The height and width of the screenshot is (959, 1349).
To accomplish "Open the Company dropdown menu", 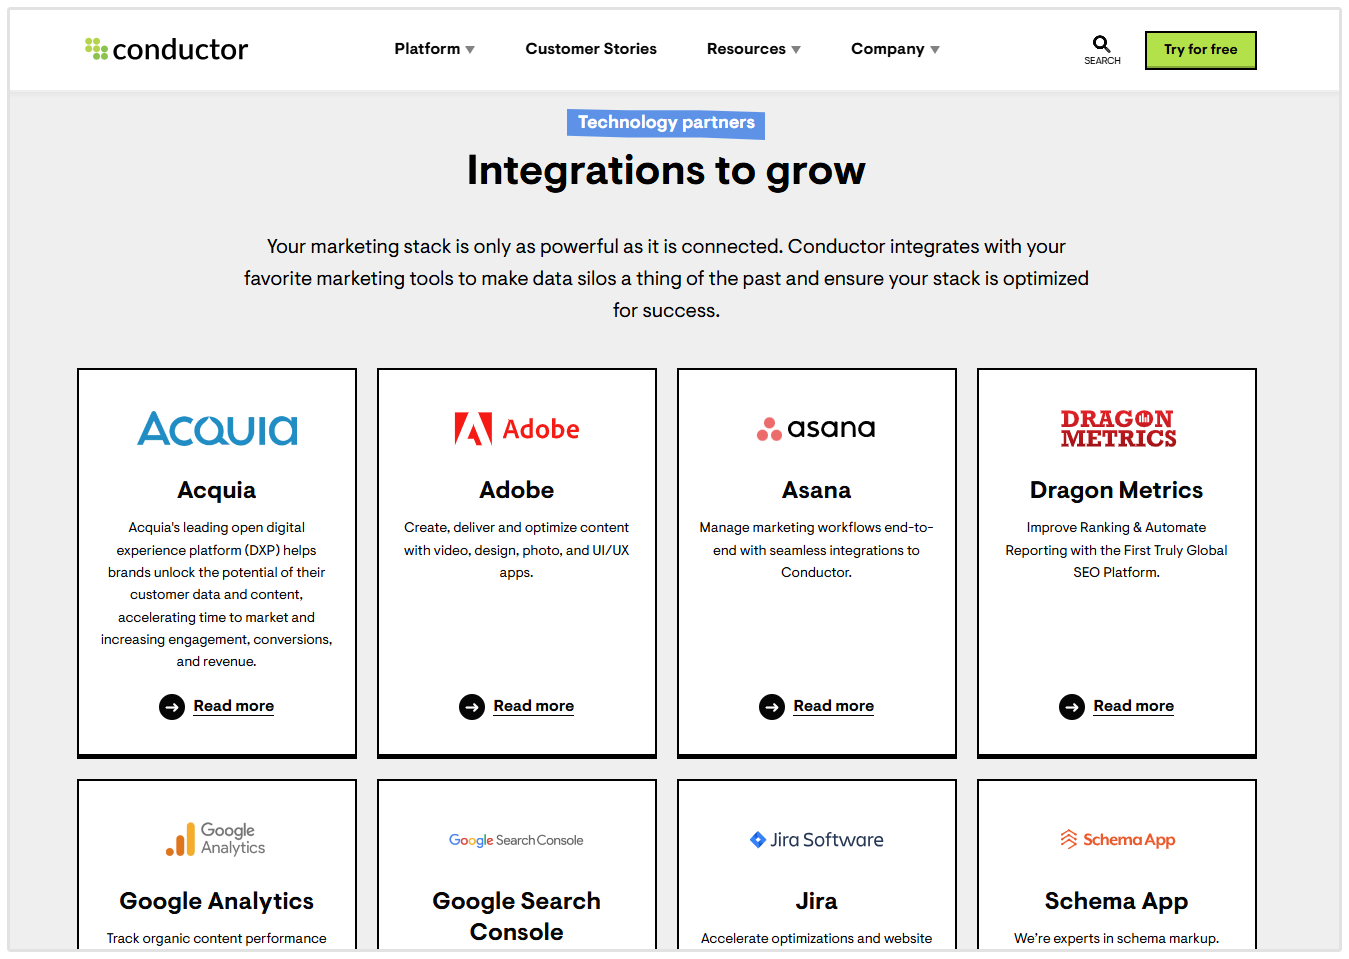I will click(894, 49).
